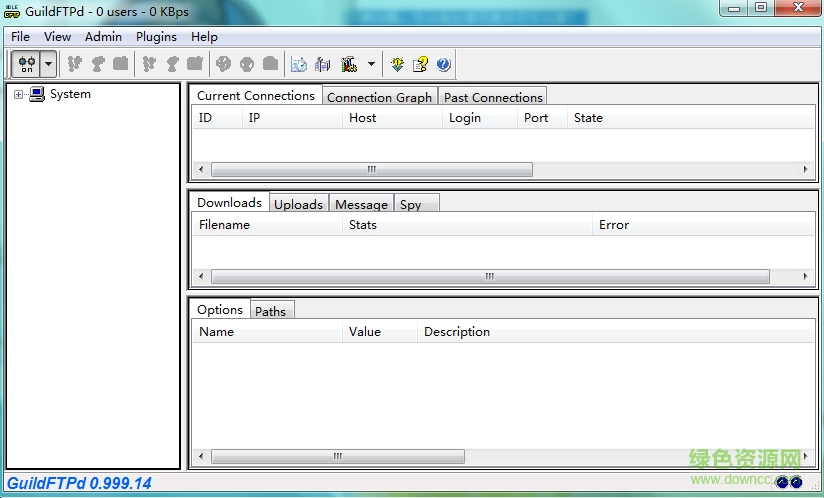The height and width of the screenshot is (498, 824).
Task: Open the Admin menu
Action: [x=103, y=36]
